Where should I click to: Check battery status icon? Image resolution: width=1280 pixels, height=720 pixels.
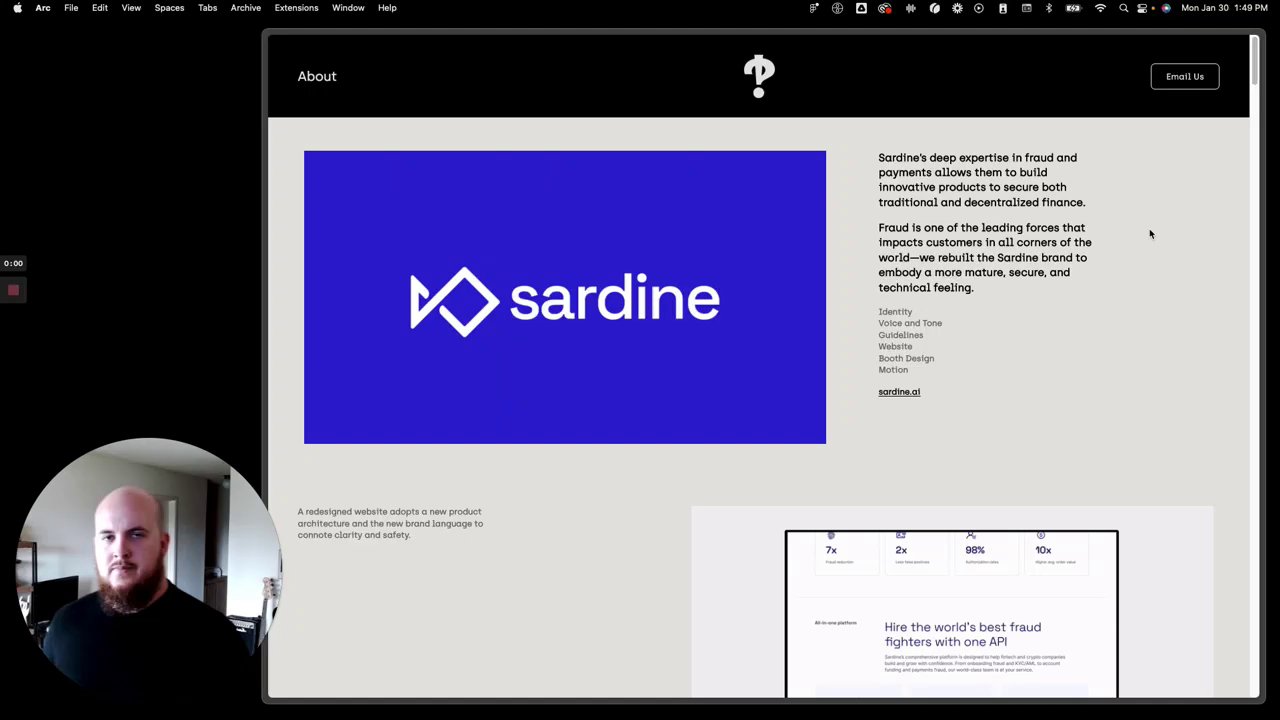(x=1074, y=8)
